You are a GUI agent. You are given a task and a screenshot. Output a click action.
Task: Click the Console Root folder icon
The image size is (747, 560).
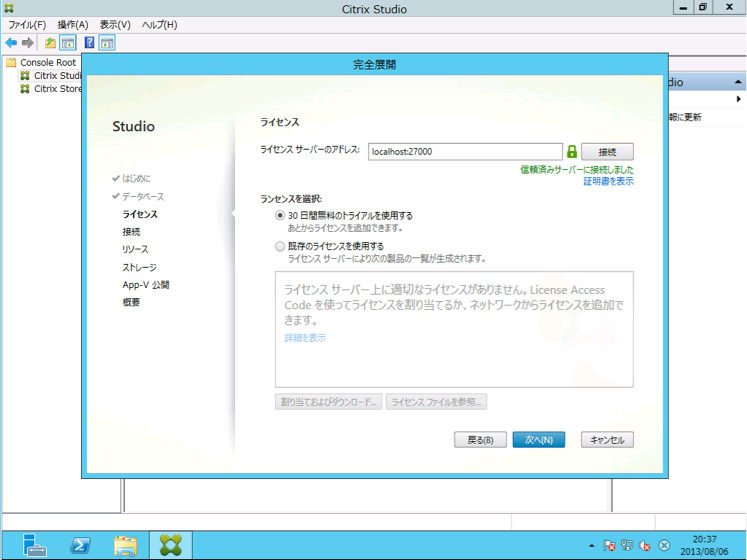click(x=11, y=62)
